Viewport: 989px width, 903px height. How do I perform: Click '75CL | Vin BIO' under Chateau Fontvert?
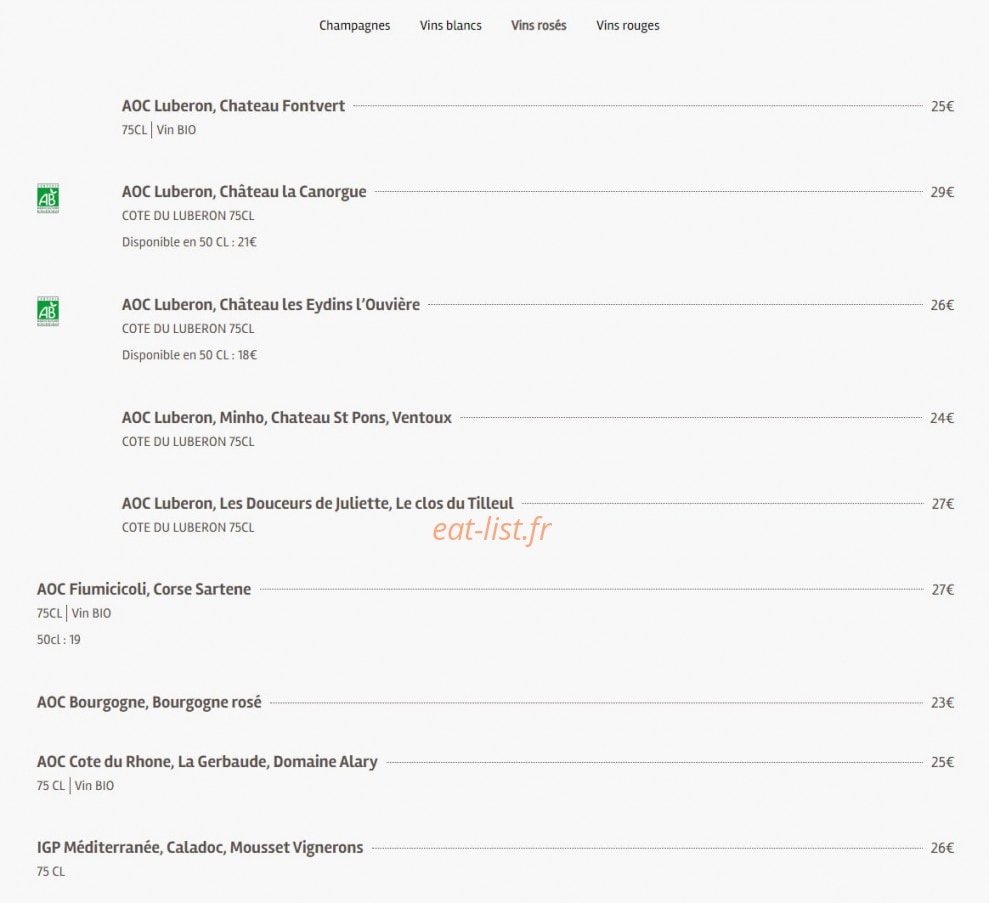[159, 130]
